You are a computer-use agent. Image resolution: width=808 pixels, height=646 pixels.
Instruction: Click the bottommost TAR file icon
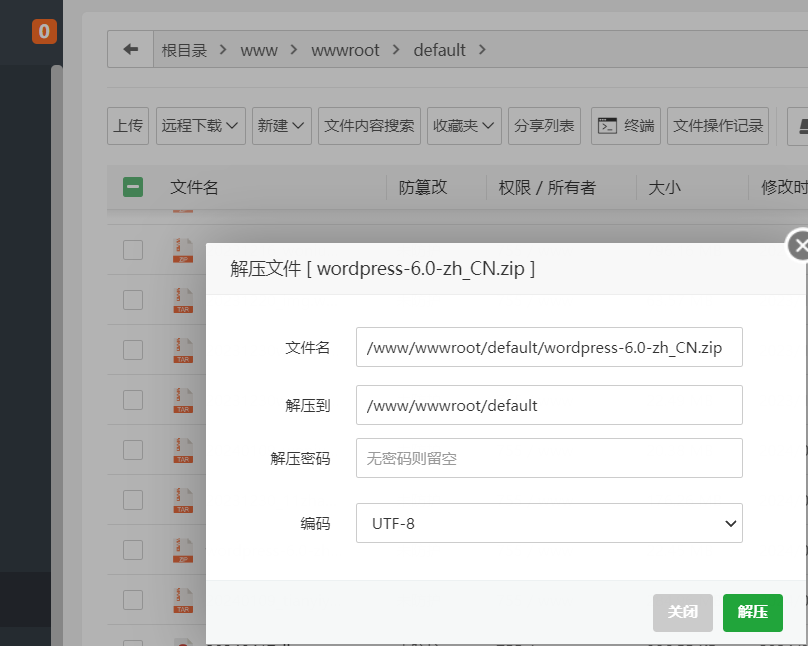tap(183, 600)
